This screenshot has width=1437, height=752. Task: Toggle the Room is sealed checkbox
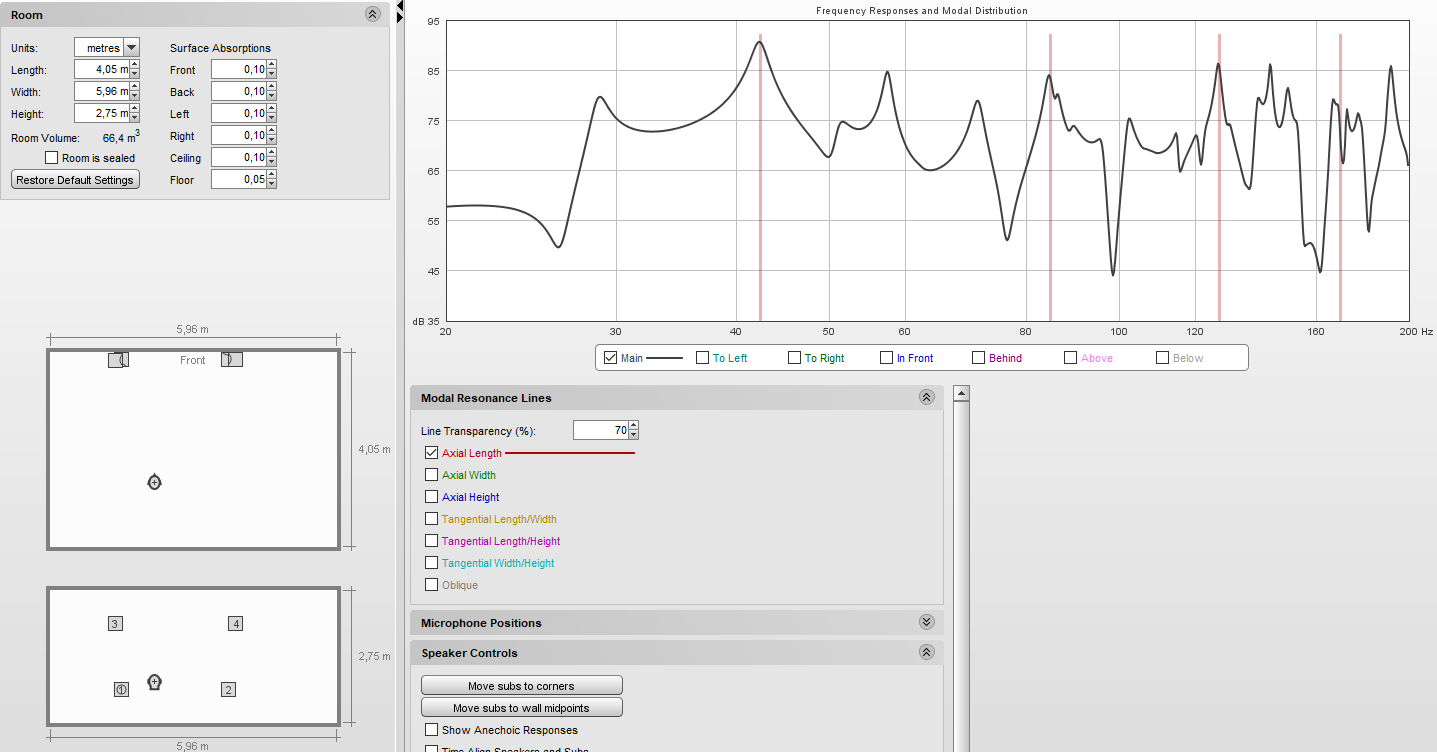[52, 158]
